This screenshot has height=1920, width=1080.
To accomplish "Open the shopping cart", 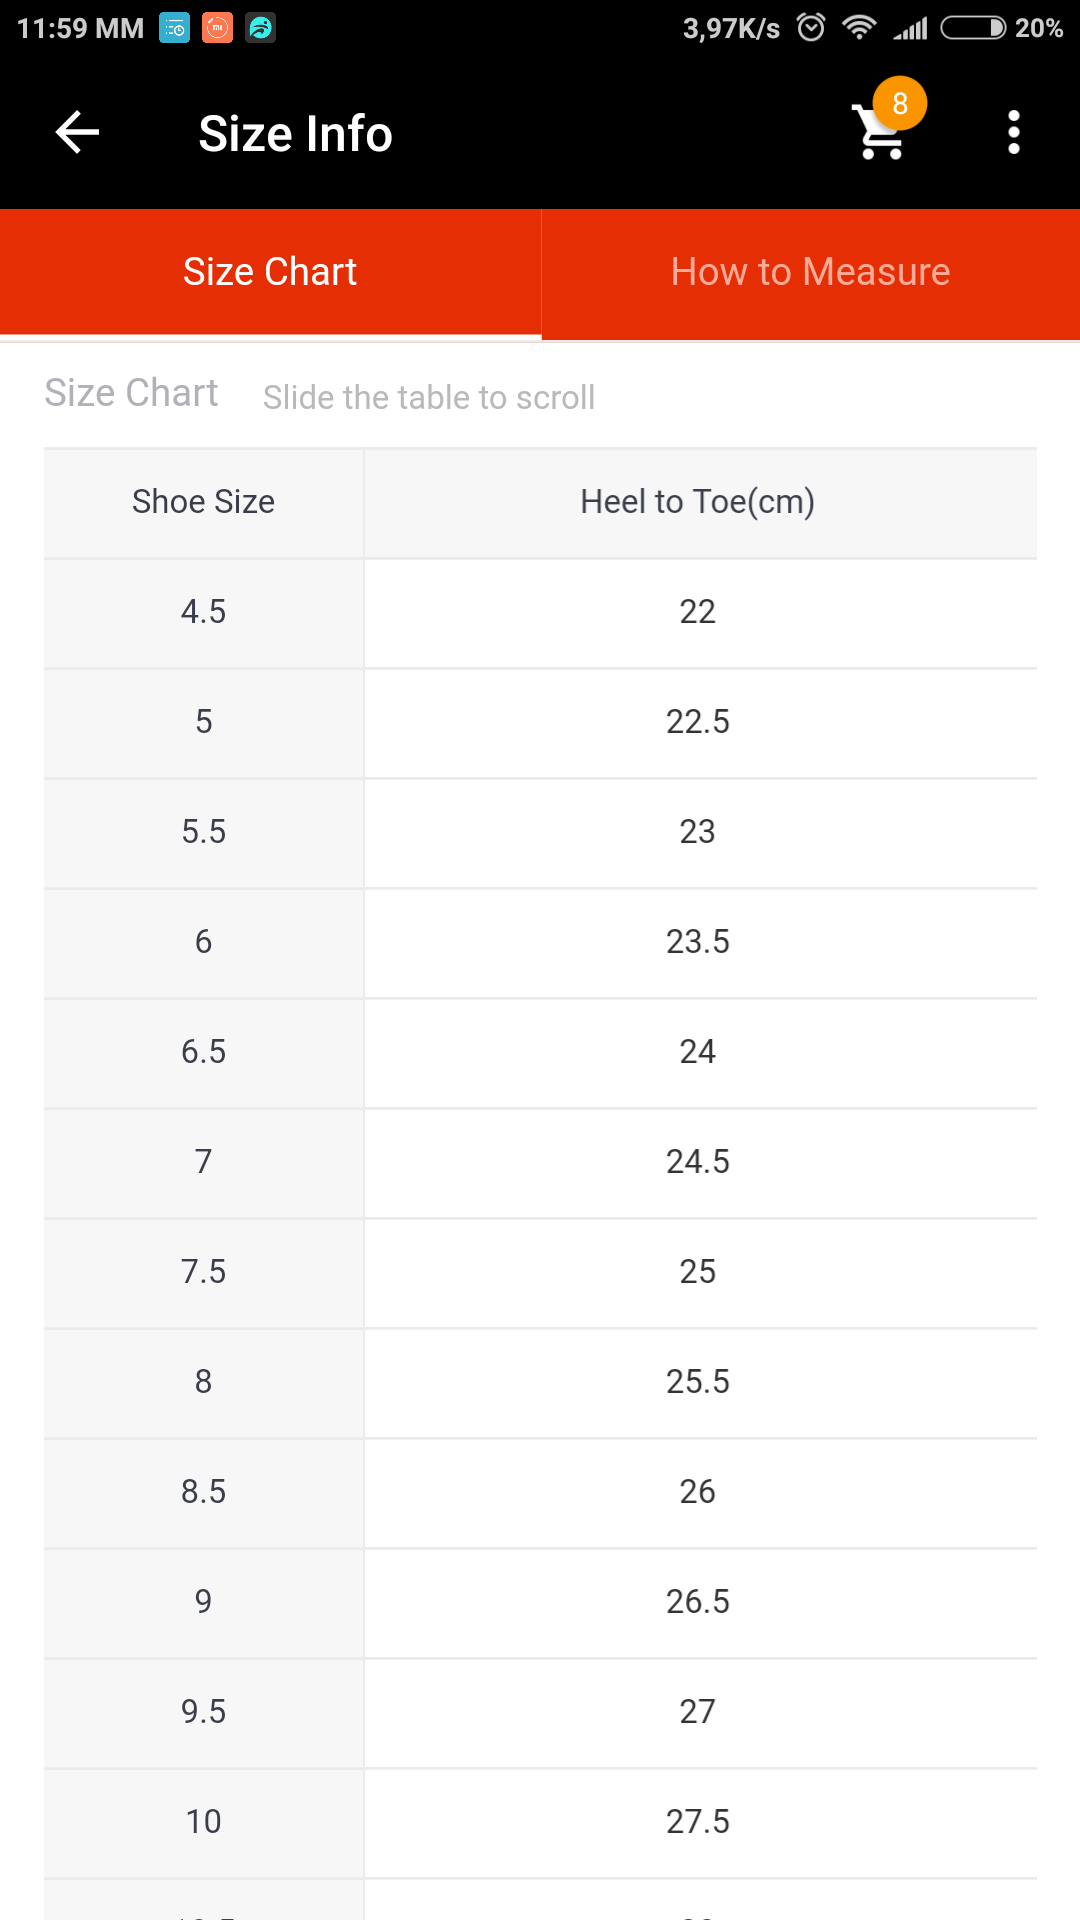I will click(x=879, y=134).
